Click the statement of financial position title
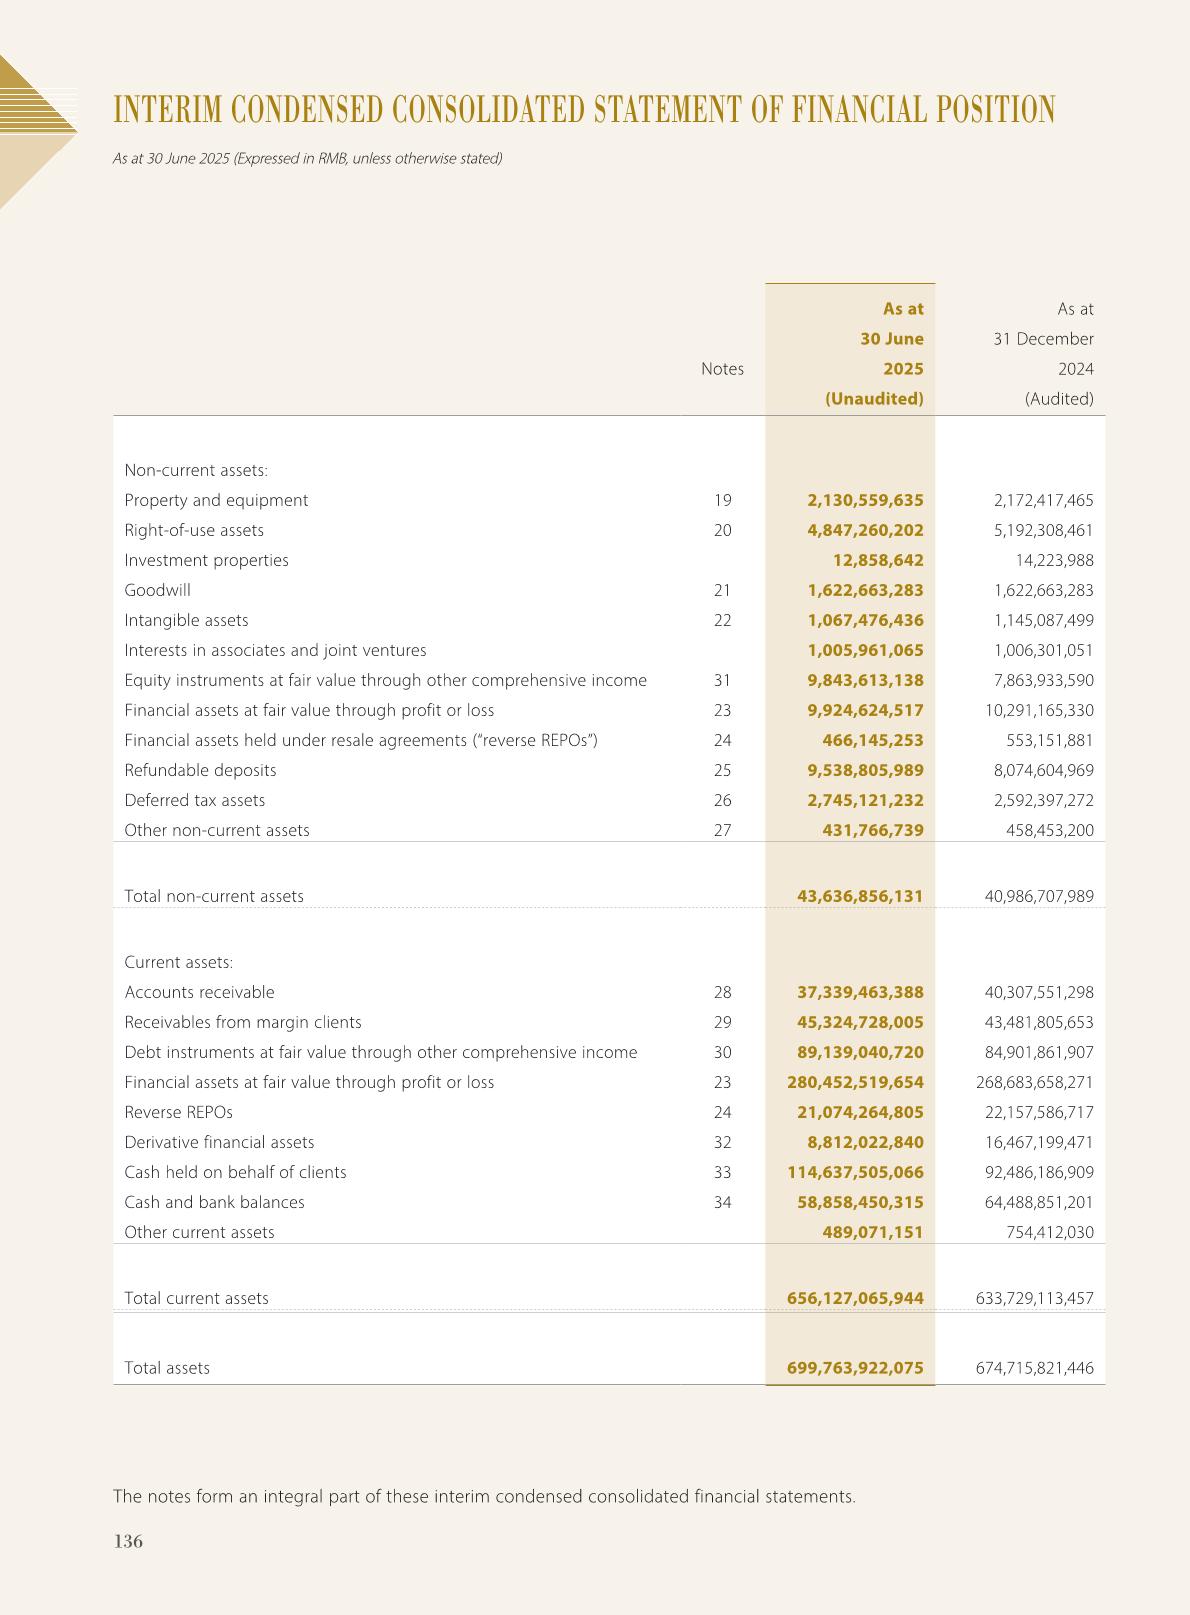 coord(584,109)
